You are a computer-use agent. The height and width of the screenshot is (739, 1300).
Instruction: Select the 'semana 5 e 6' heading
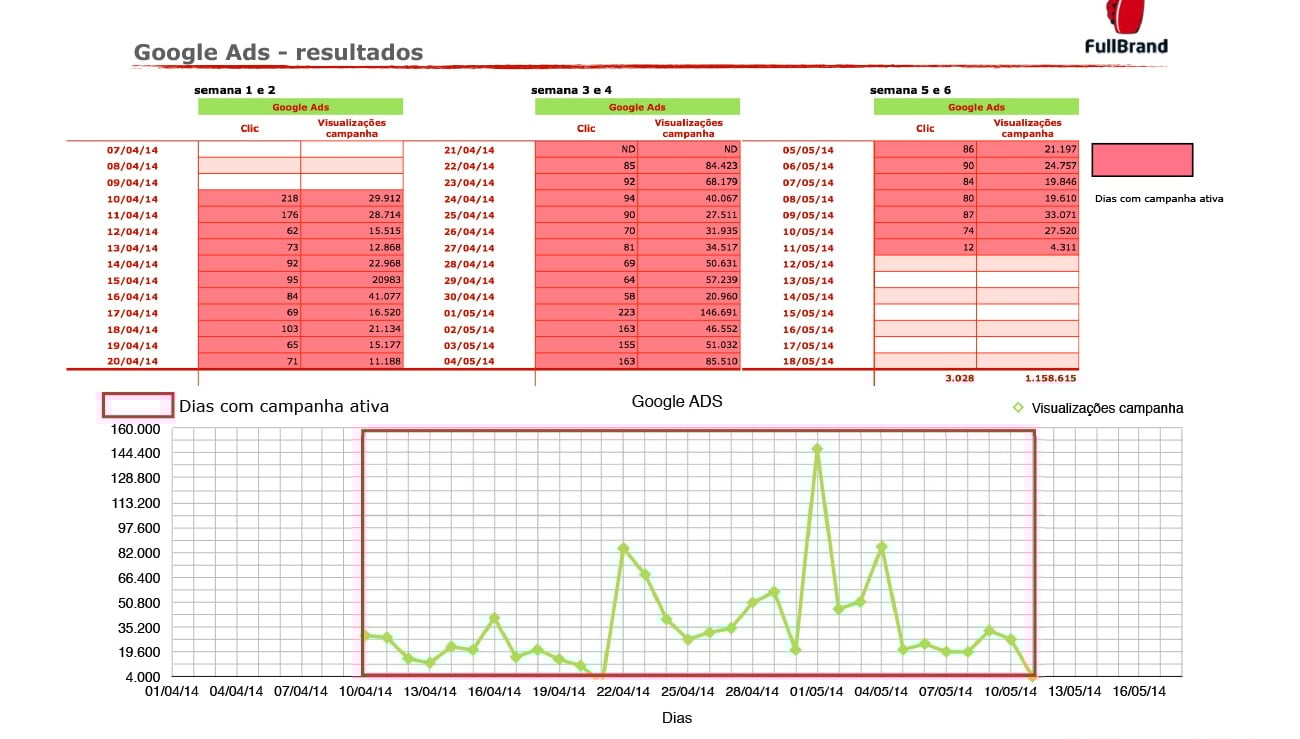[x=911, y=90]
